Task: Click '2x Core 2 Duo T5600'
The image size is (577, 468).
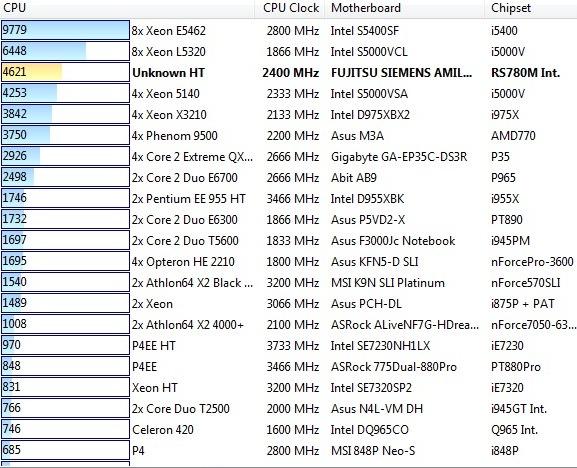Action: coord(185,240)
